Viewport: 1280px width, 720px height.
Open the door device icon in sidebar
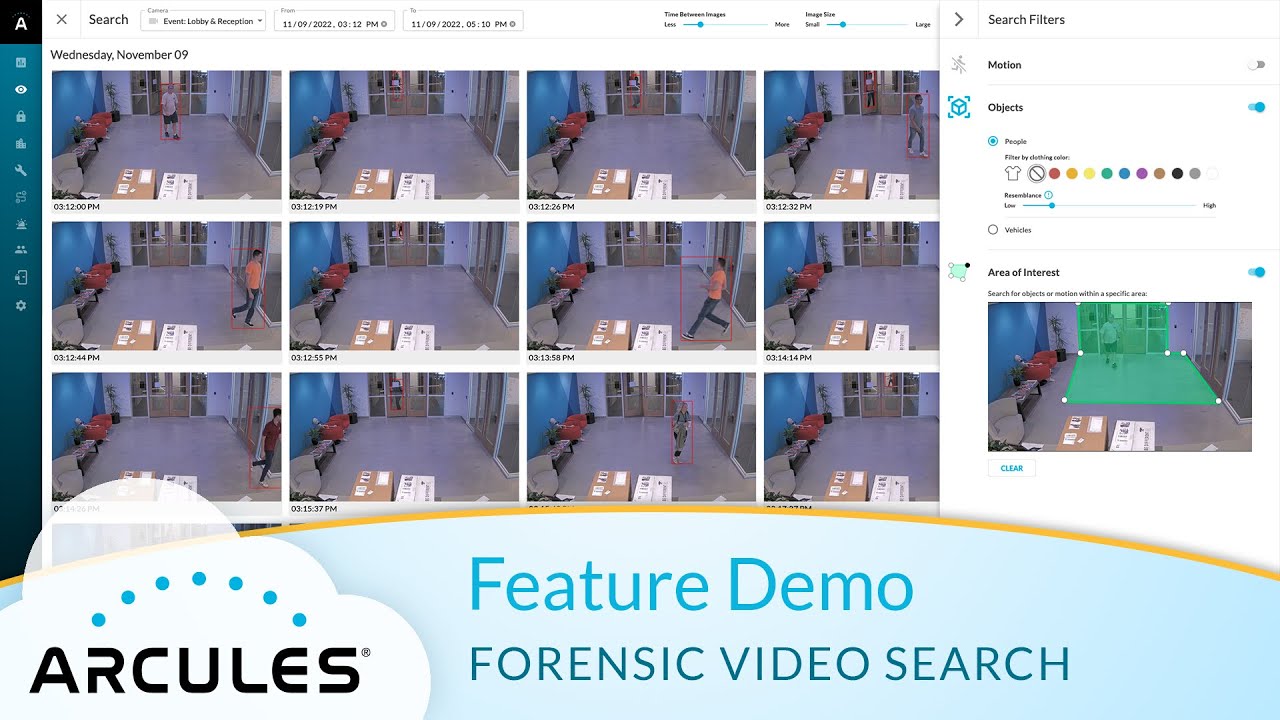click(21, 277)
